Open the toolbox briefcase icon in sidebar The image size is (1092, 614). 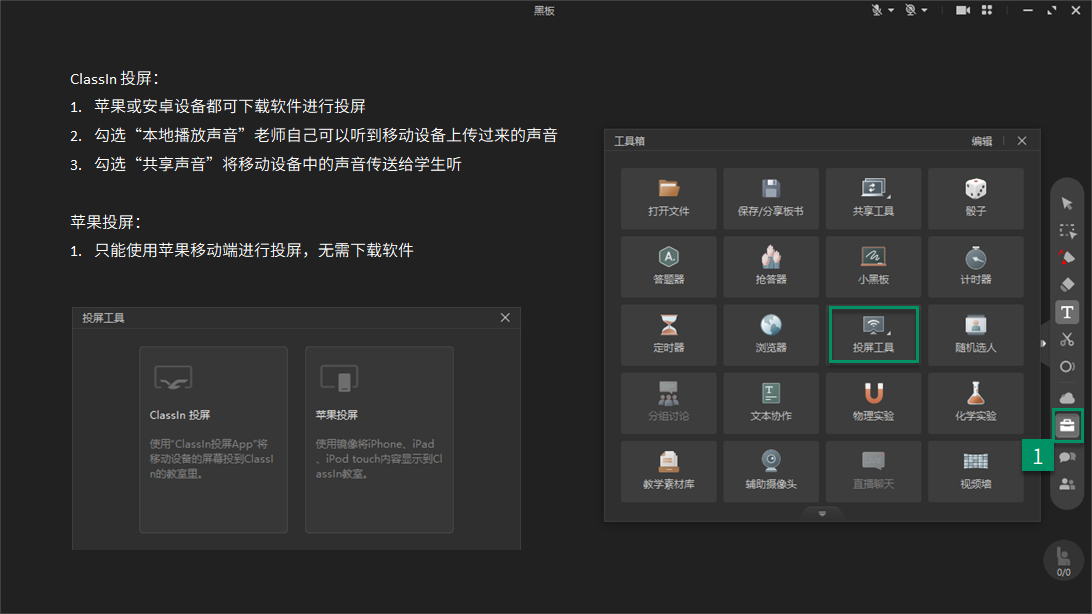click(1067, 425)
